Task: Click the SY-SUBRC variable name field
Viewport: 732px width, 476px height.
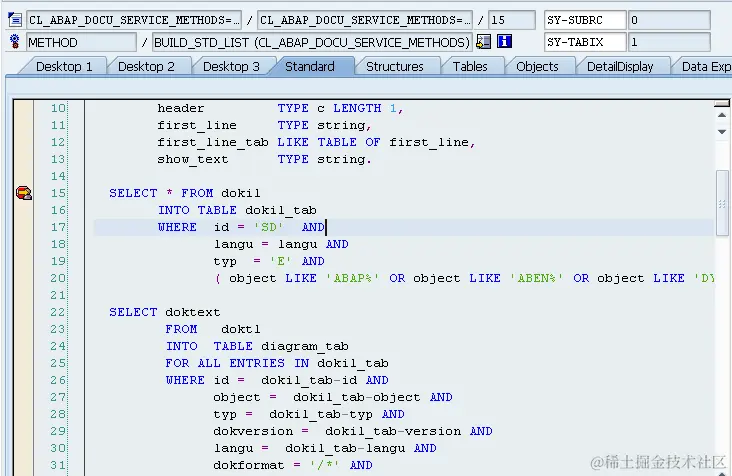Action: [585, 20]
